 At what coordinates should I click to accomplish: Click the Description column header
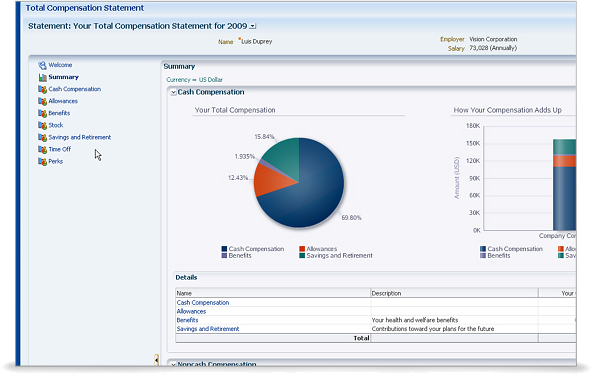click(x=454, y=293)
